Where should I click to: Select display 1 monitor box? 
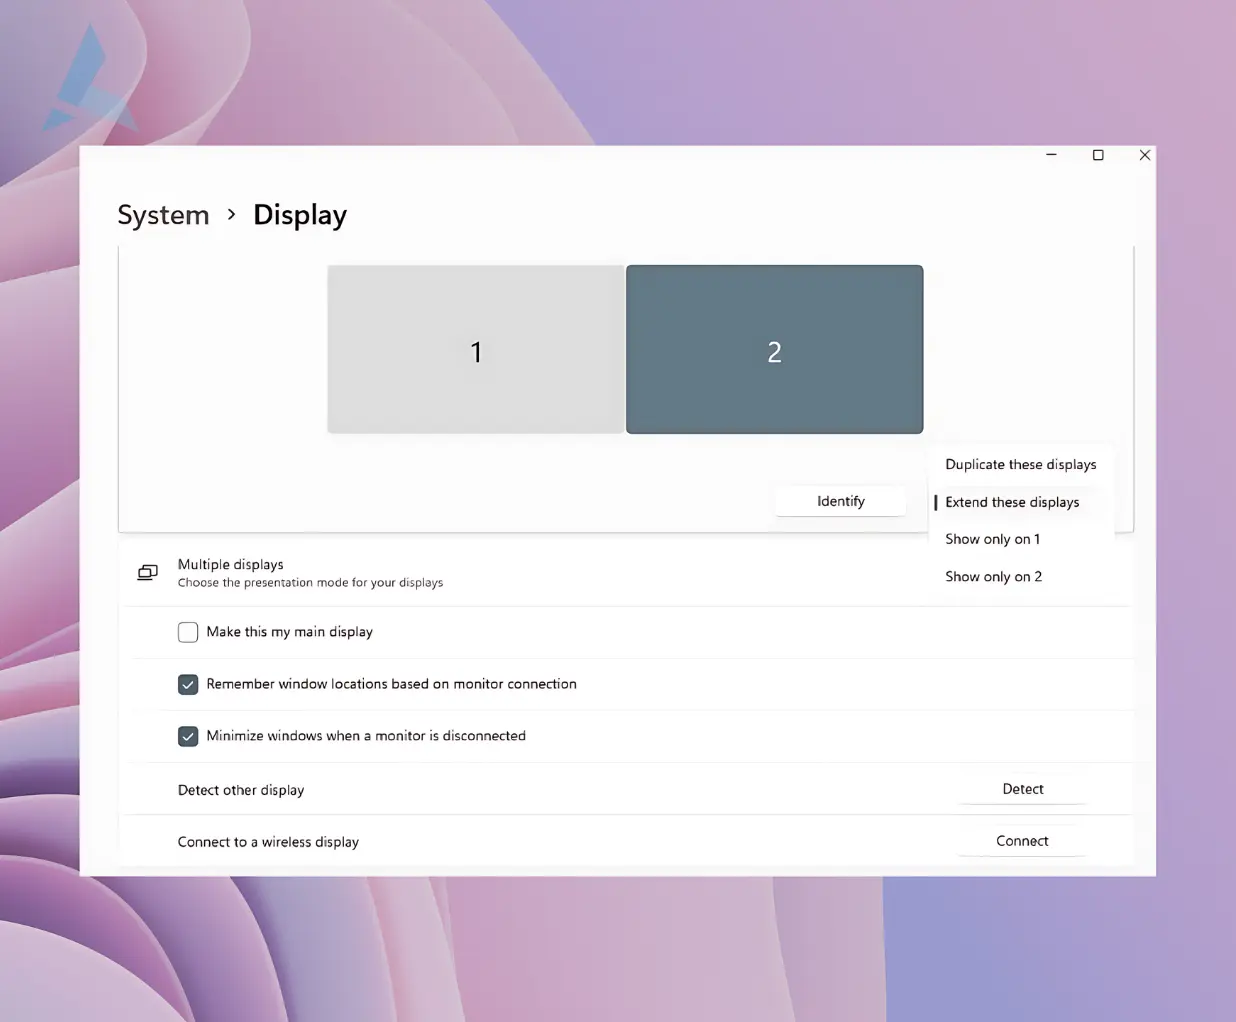[475, 349]
